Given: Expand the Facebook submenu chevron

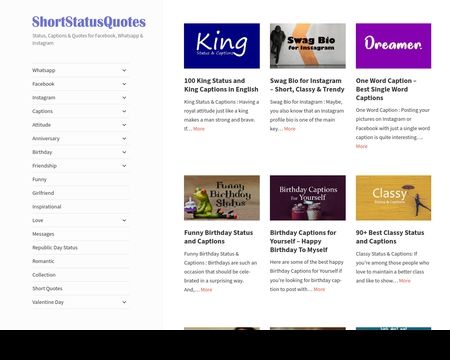Looking at the screenshot, I should pos(124,84).
